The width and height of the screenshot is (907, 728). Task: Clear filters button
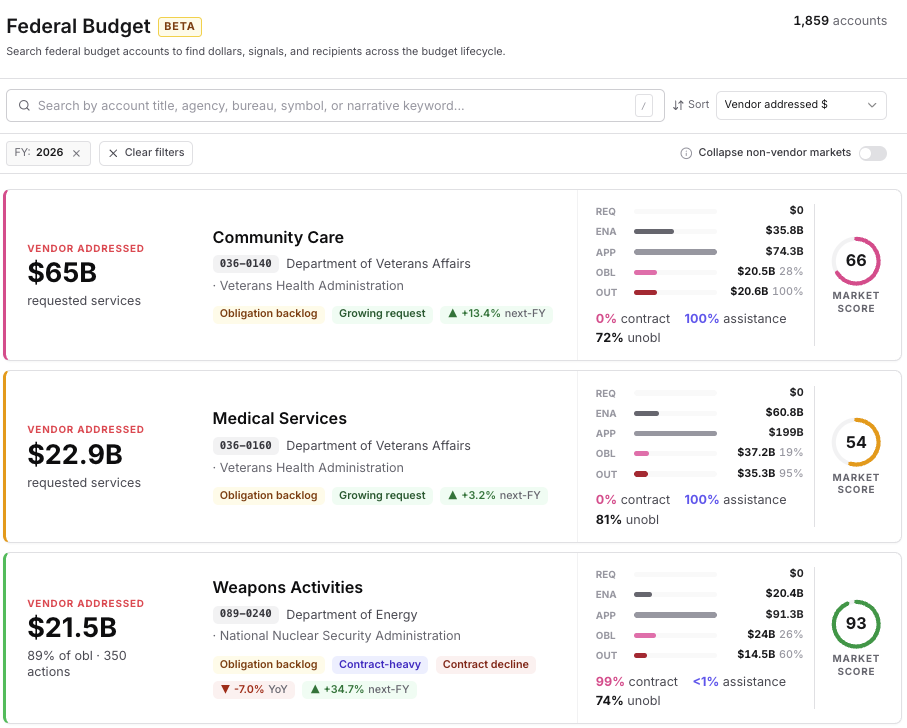point(146,153)
